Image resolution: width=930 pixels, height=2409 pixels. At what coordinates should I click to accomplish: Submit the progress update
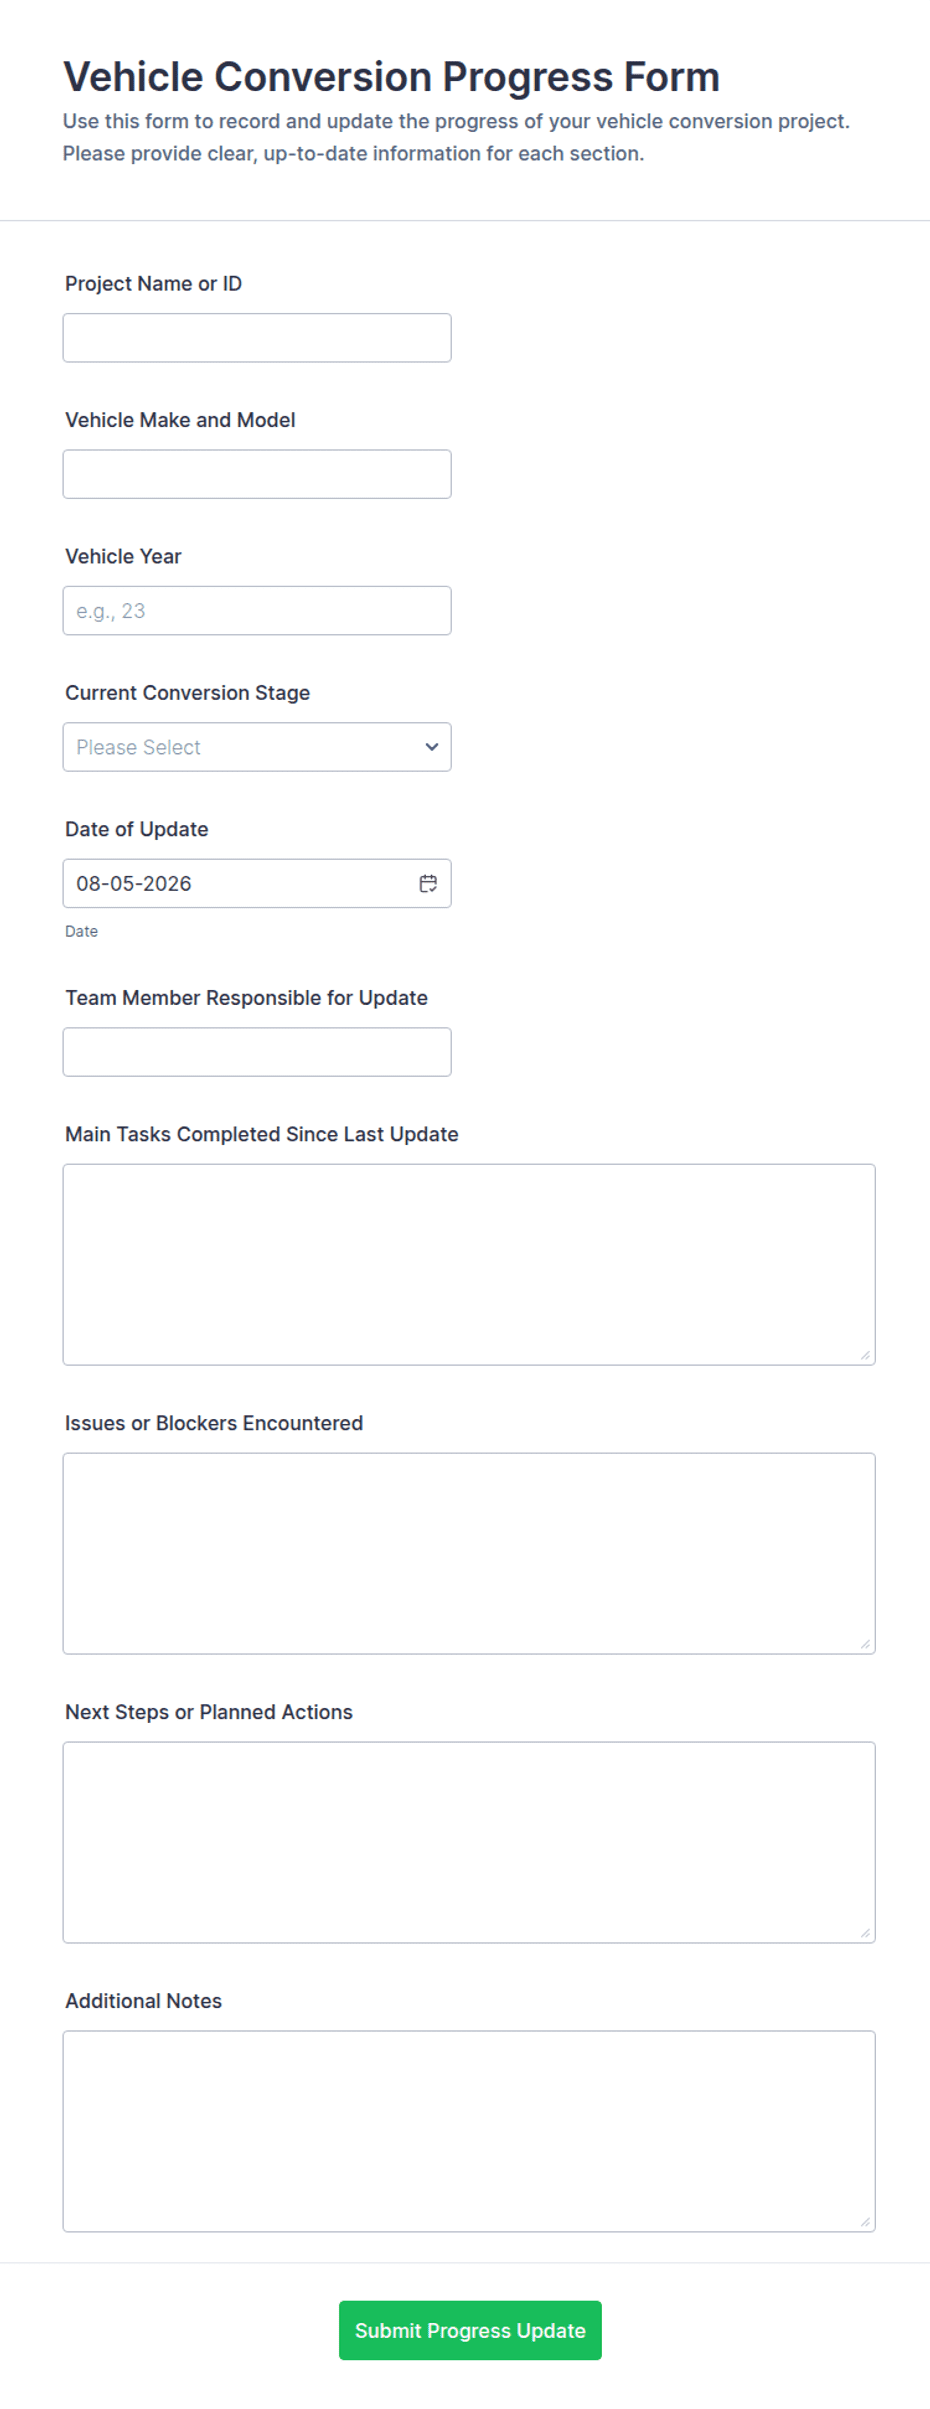(470, 2330)
